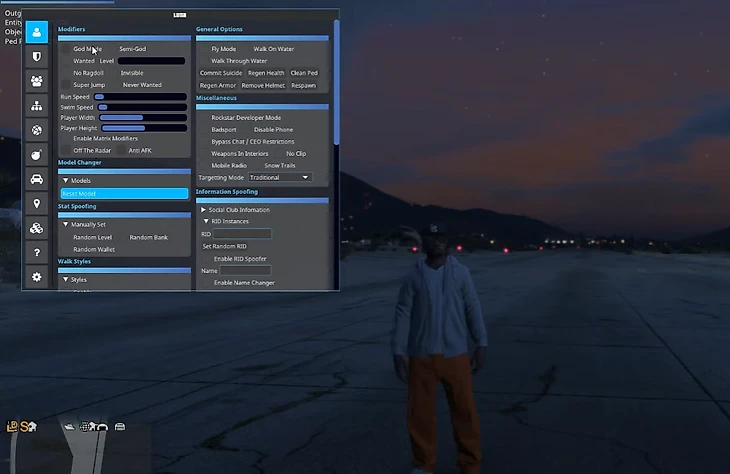The height and width of the screenshot is (474, 730).
Task: Enable the God Mode checkbox
Action: tap(66, 49)
